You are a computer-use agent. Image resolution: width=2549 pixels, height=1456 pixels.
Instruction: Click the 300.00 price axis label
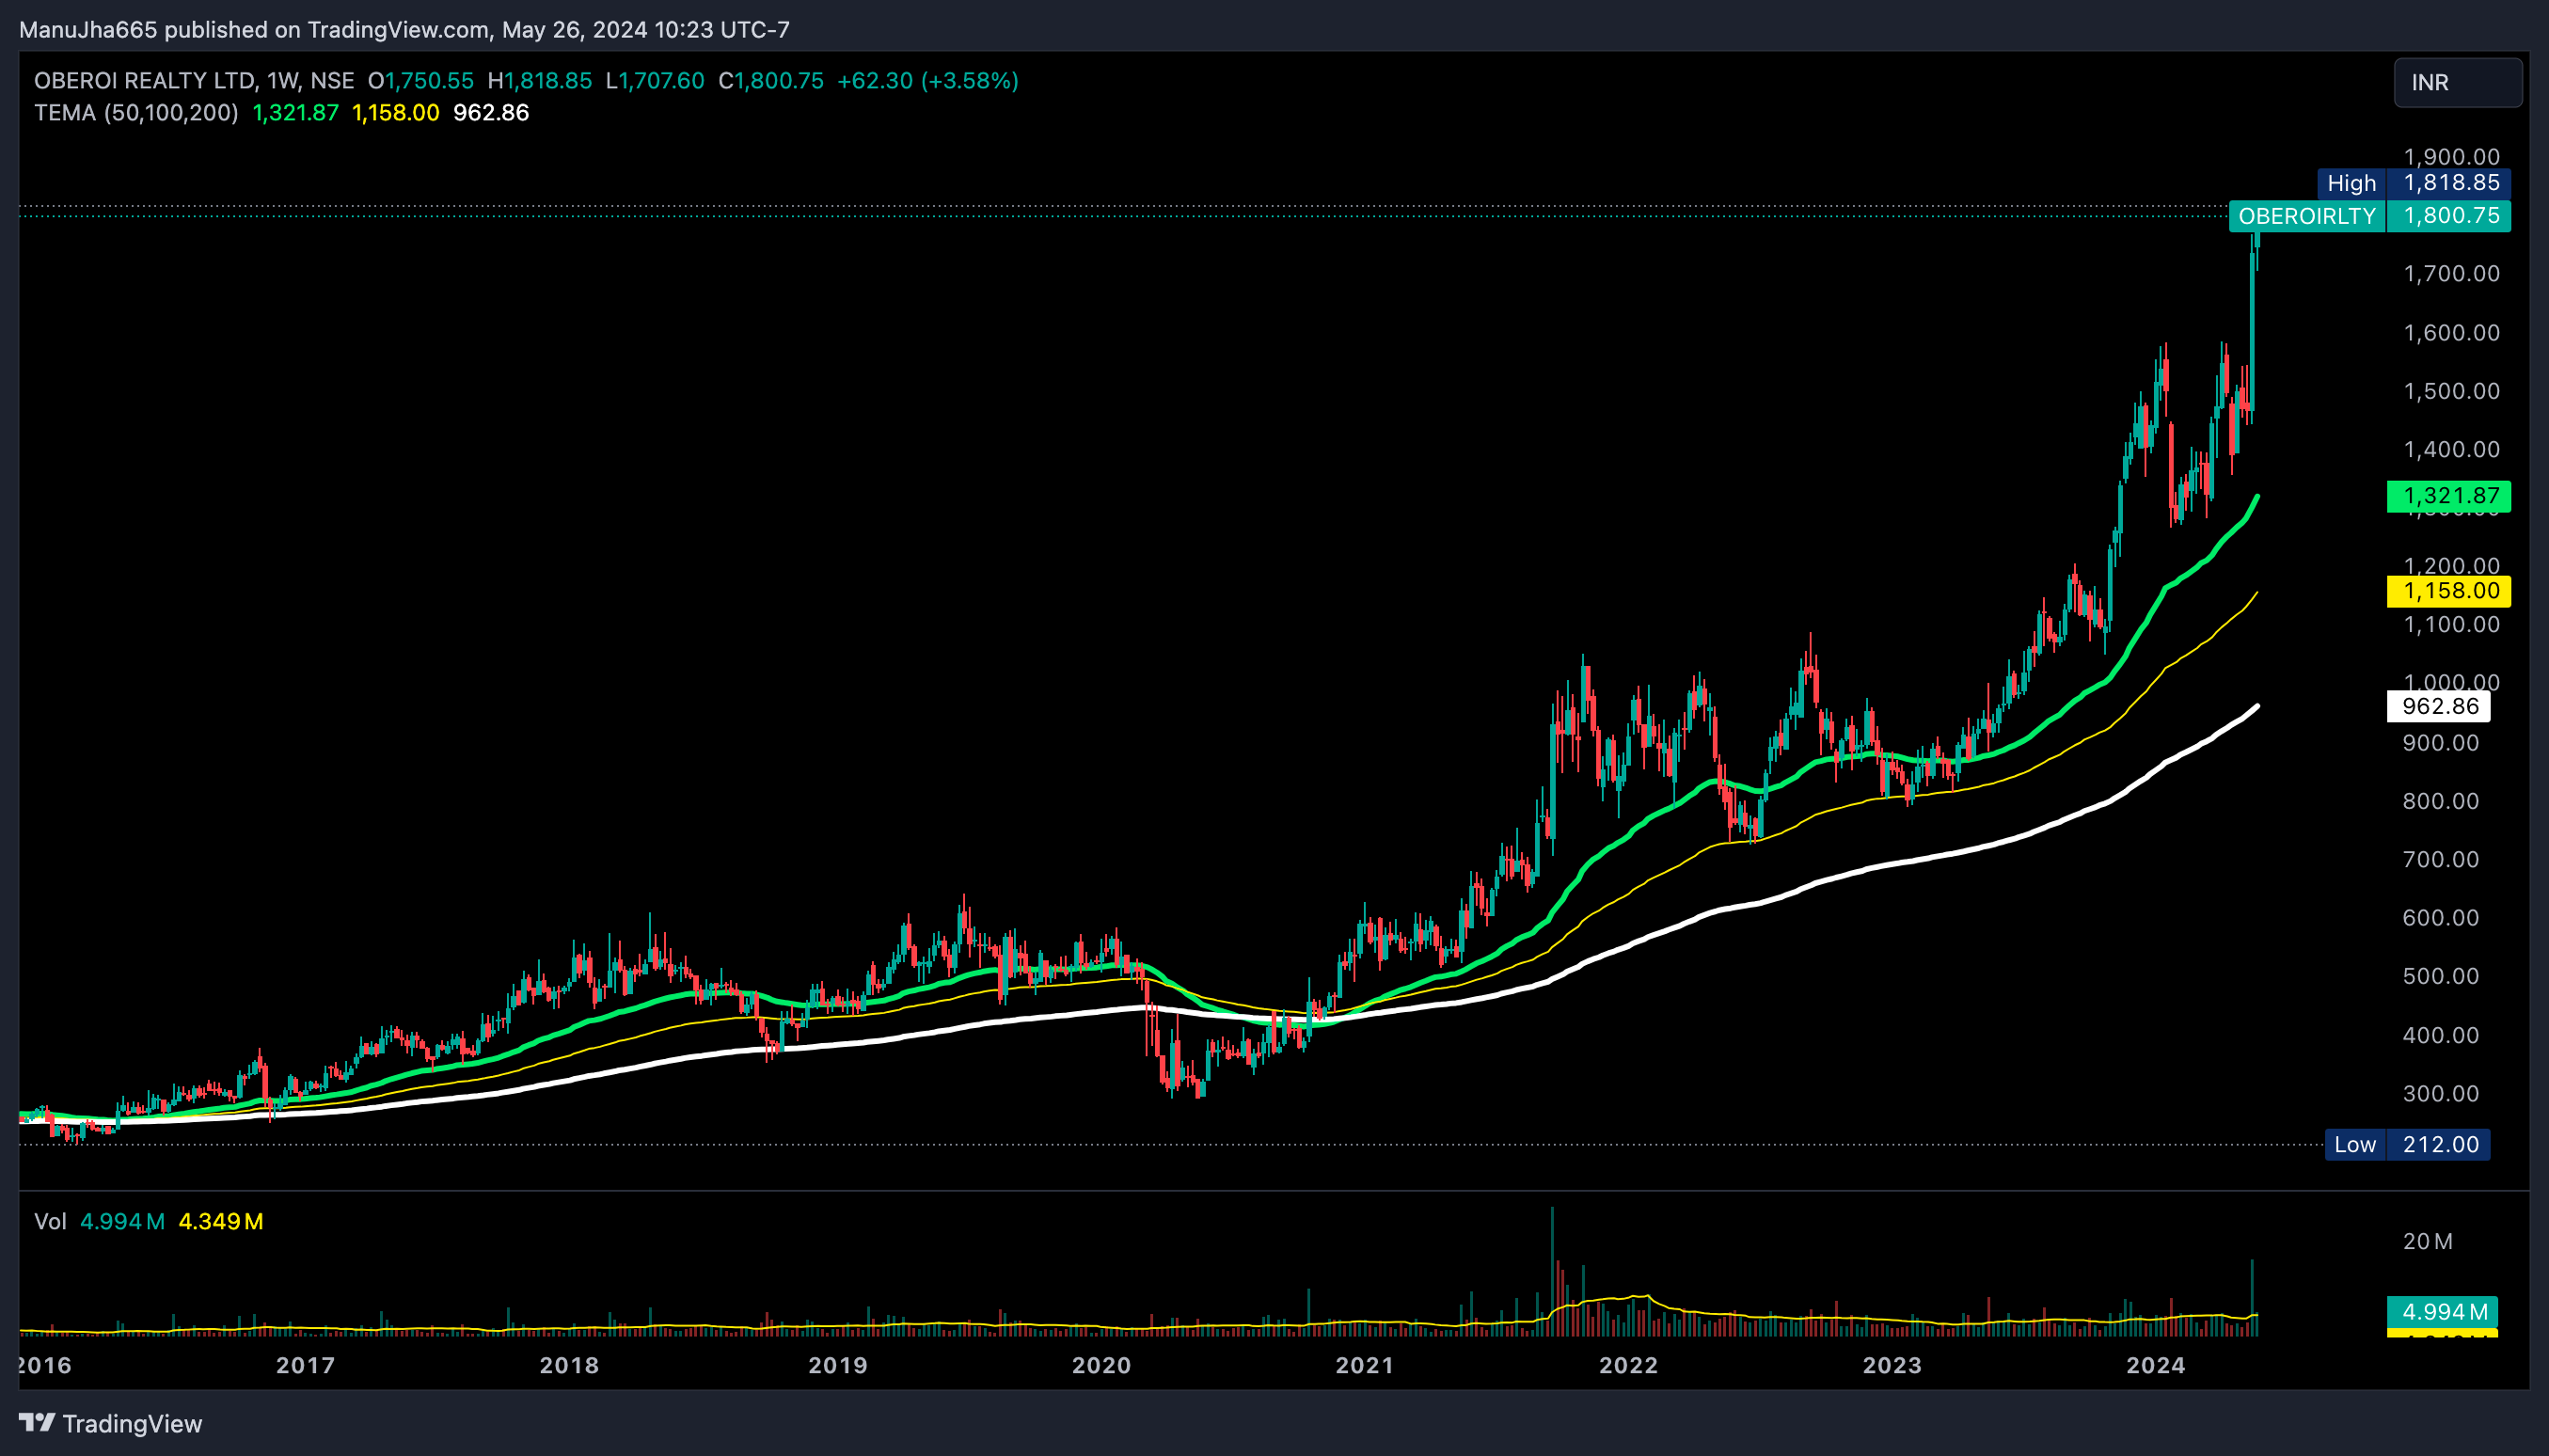(x=2441, y=1094)
